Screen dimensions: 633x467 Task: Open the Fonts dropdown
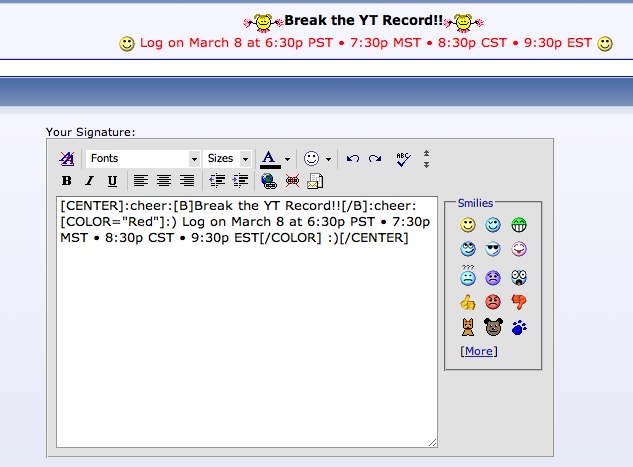click(142, 159)
